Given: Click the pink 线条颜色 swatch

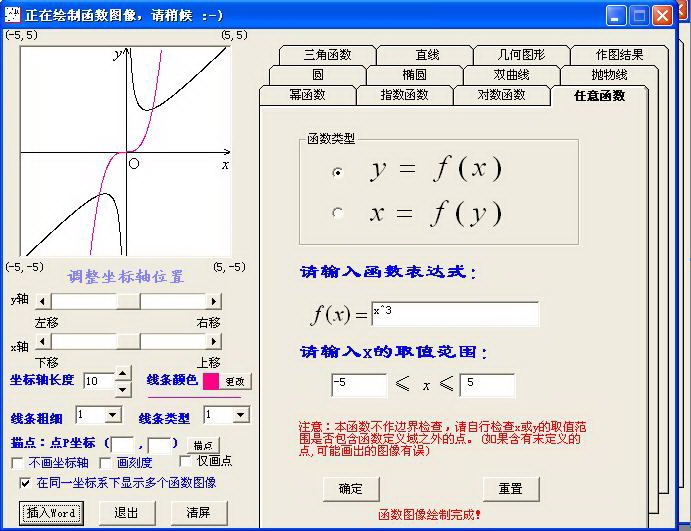Looking at the screenshot, I should [211, 381].
